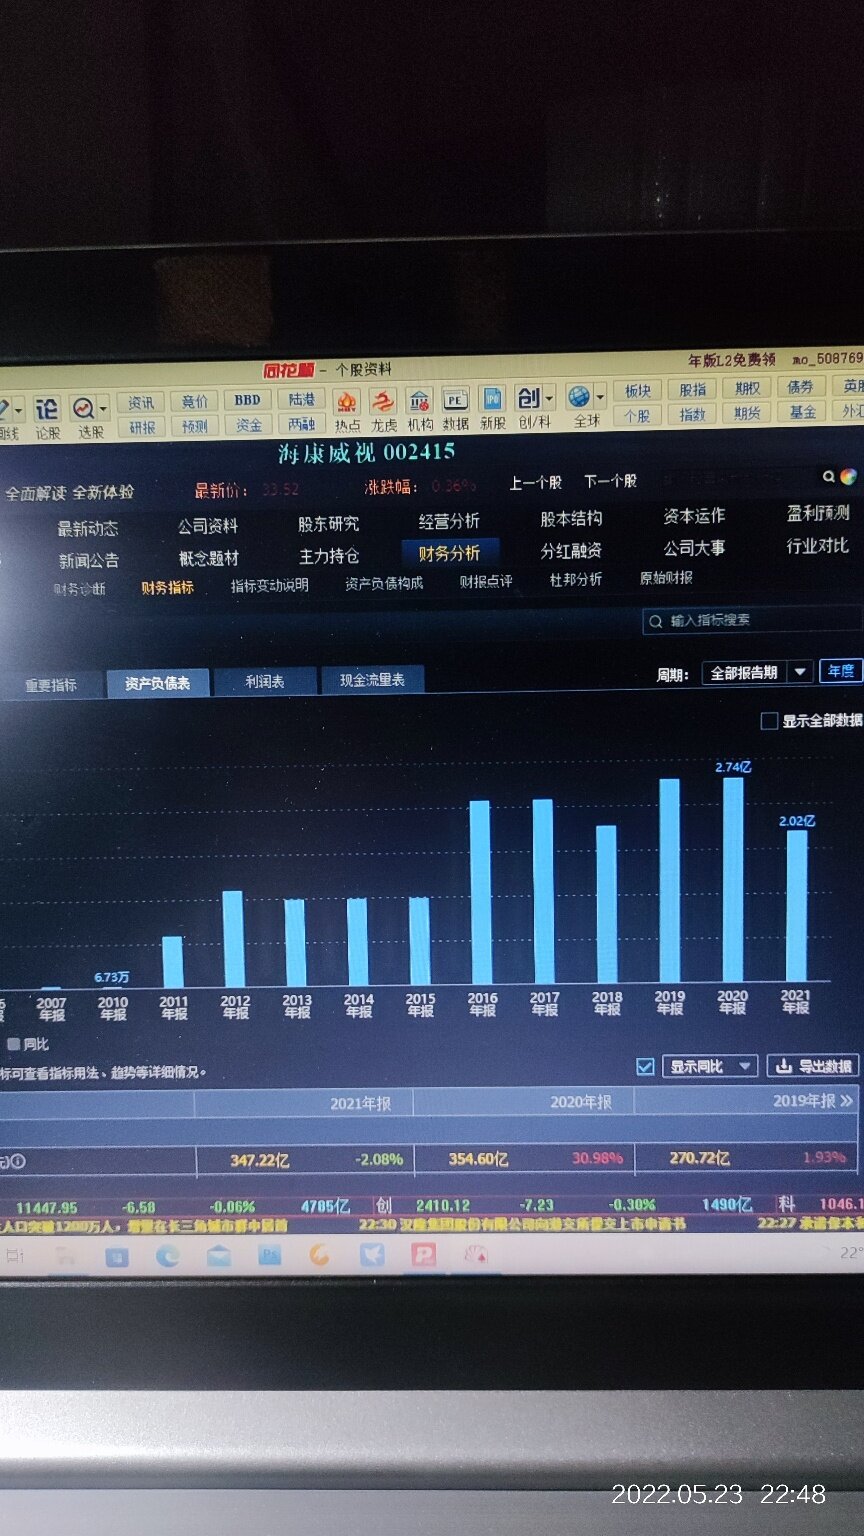Open the 选股 stock picker icon

(84, 409)
